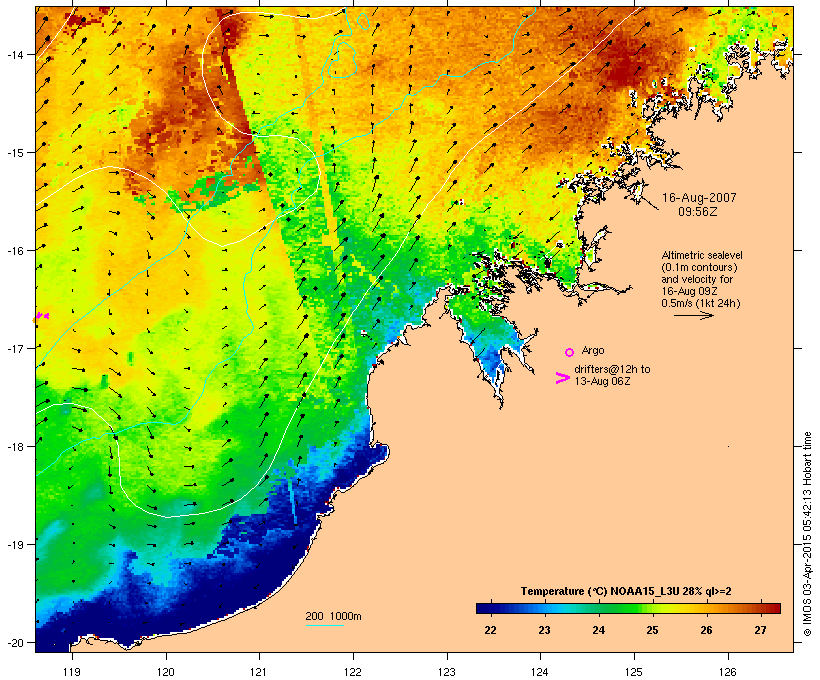
Task: Click the 'Temperature (°C) NOAA15_L3U 28% ql>=2' title
Action: pyautogui.click(x=626, y=592)
